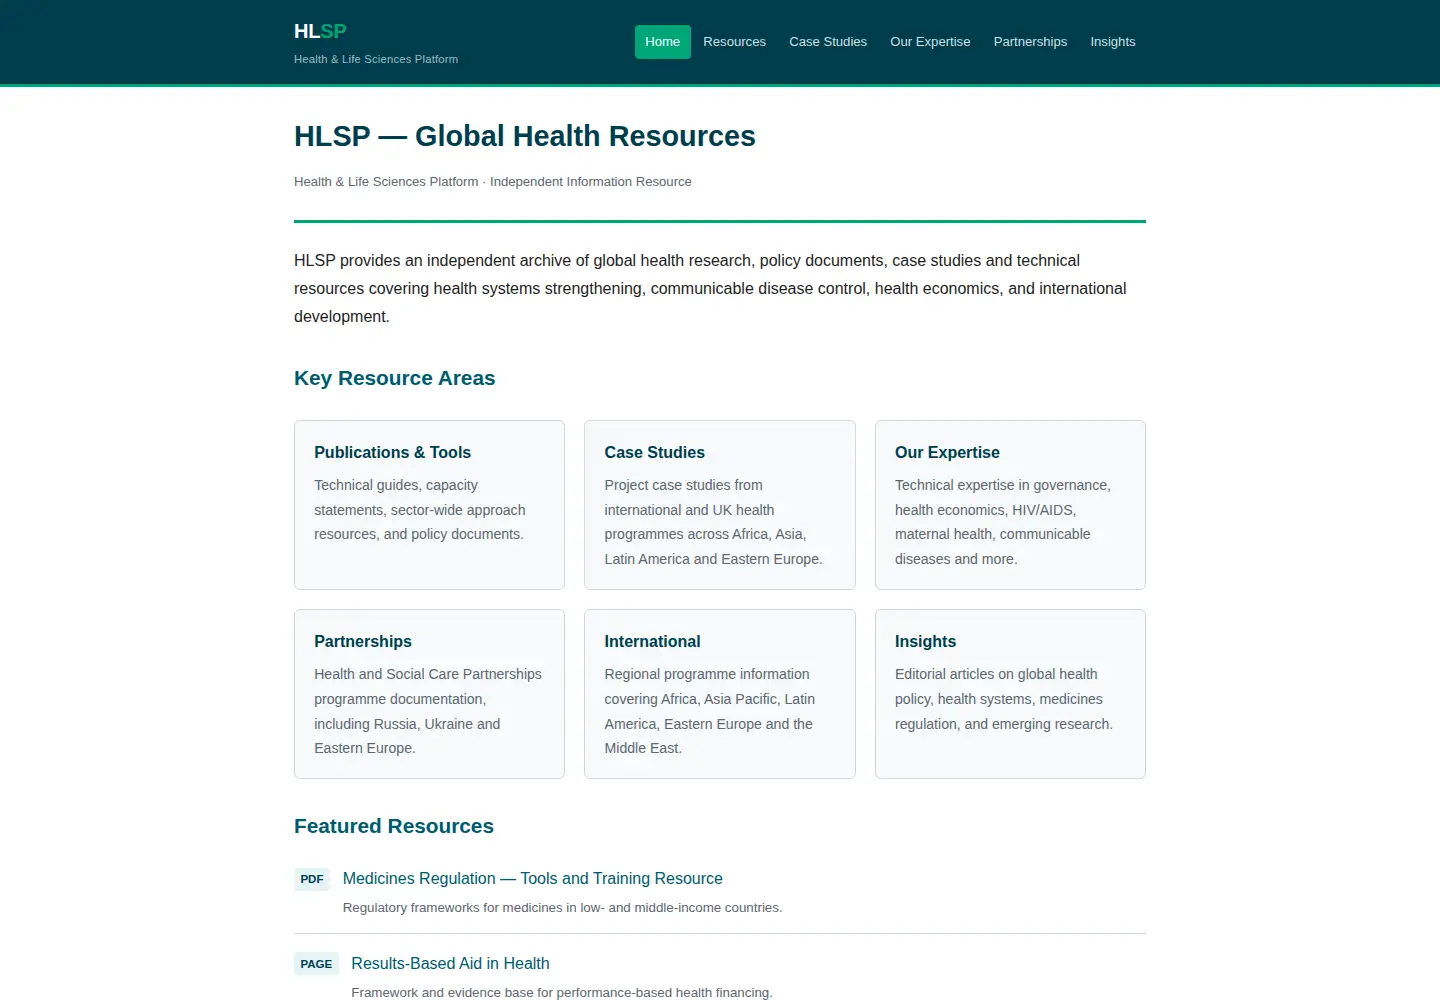
Task: Click the PAGE badge beside Results-Based Aid
Action: [x=316, y=964]
